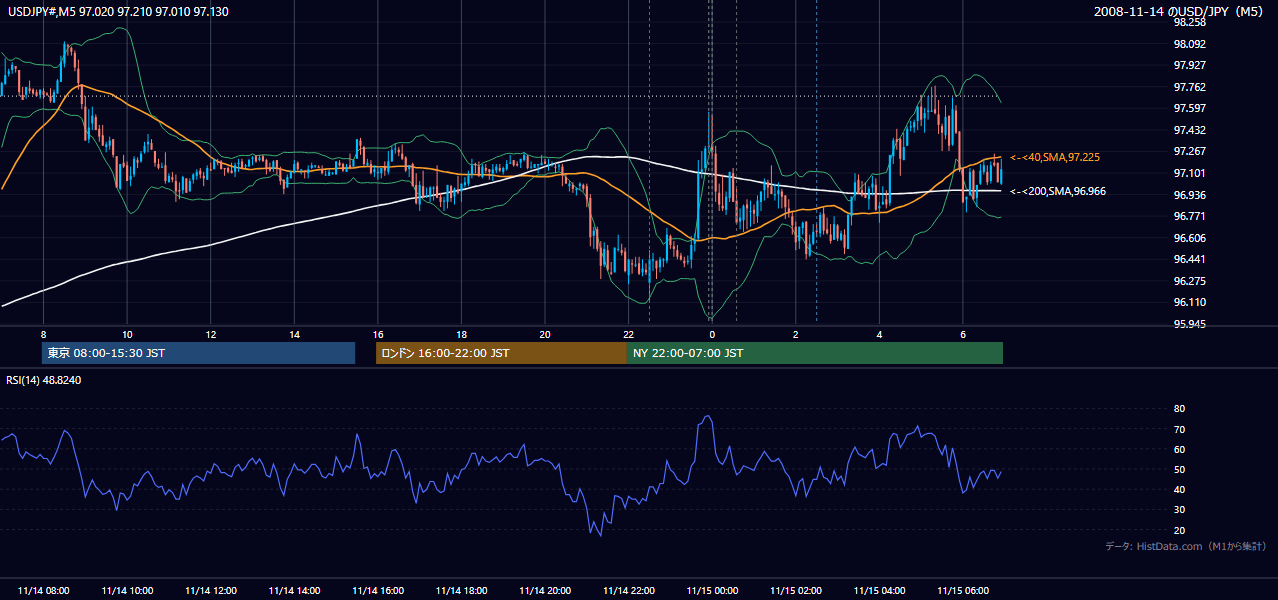Click time label 11/14 22:00

[x=628, y=591]
